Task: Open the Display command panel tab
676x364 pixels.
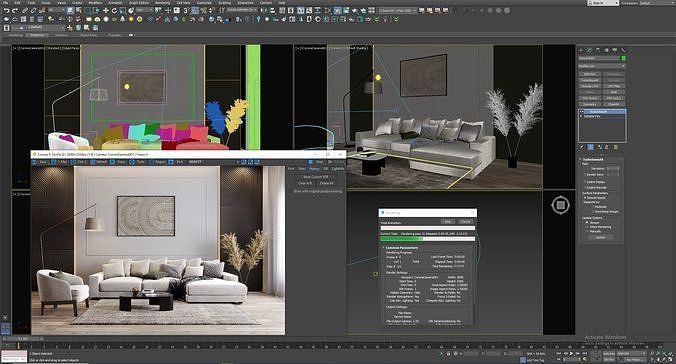Action: click(614, 50)
